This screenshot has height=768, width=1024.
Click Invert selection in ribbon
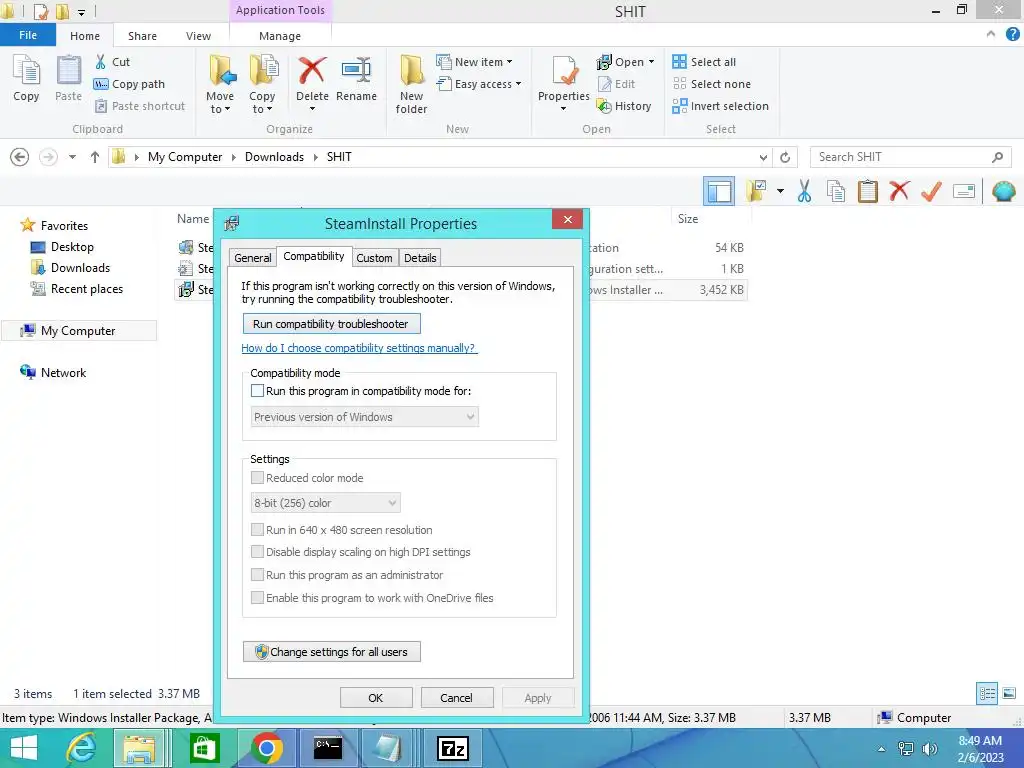(x=720, y=106)
